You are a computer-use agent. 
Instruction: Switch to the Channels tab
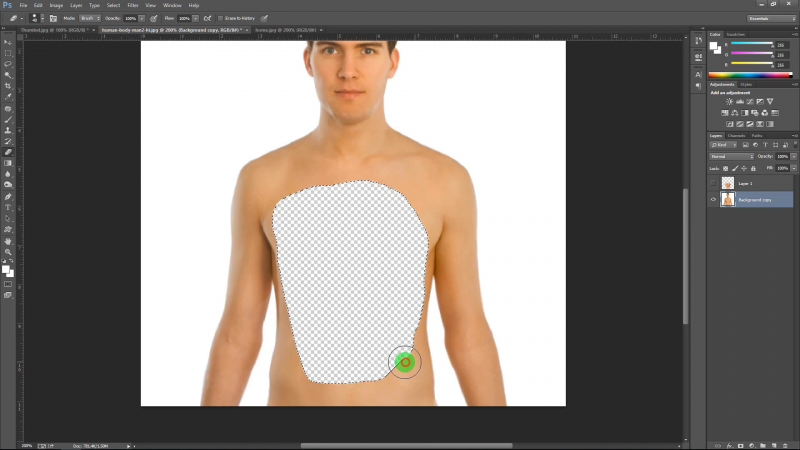(x=736, y=136)
